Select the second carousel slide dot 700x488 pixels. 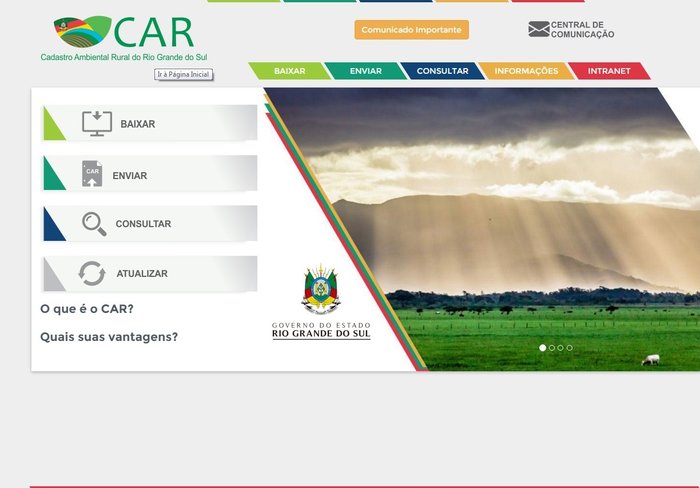pyautogui.click(x=552, y=348)
